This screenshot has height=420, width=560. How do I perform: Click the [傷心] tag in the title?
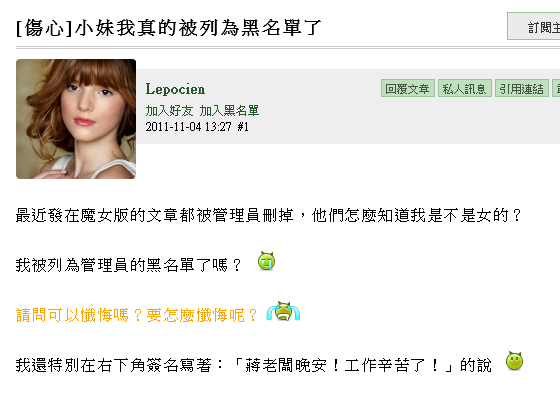point(45,28)
